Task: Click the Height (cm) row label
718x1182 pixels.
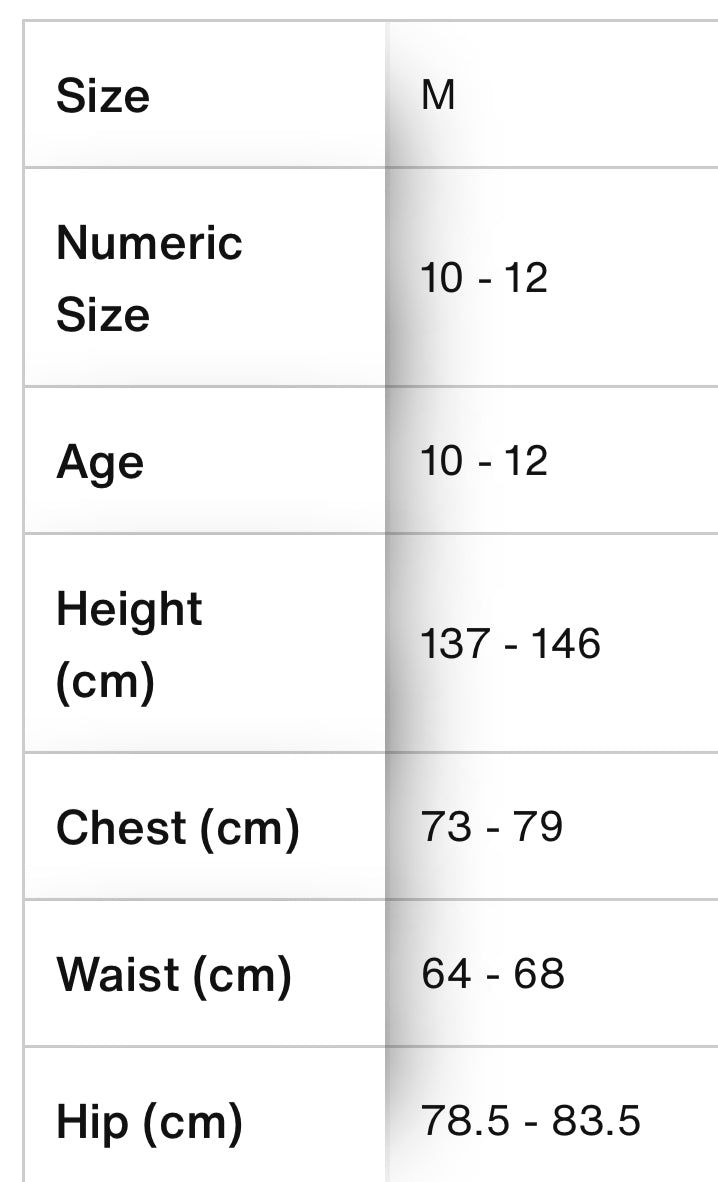Action: 129,645
